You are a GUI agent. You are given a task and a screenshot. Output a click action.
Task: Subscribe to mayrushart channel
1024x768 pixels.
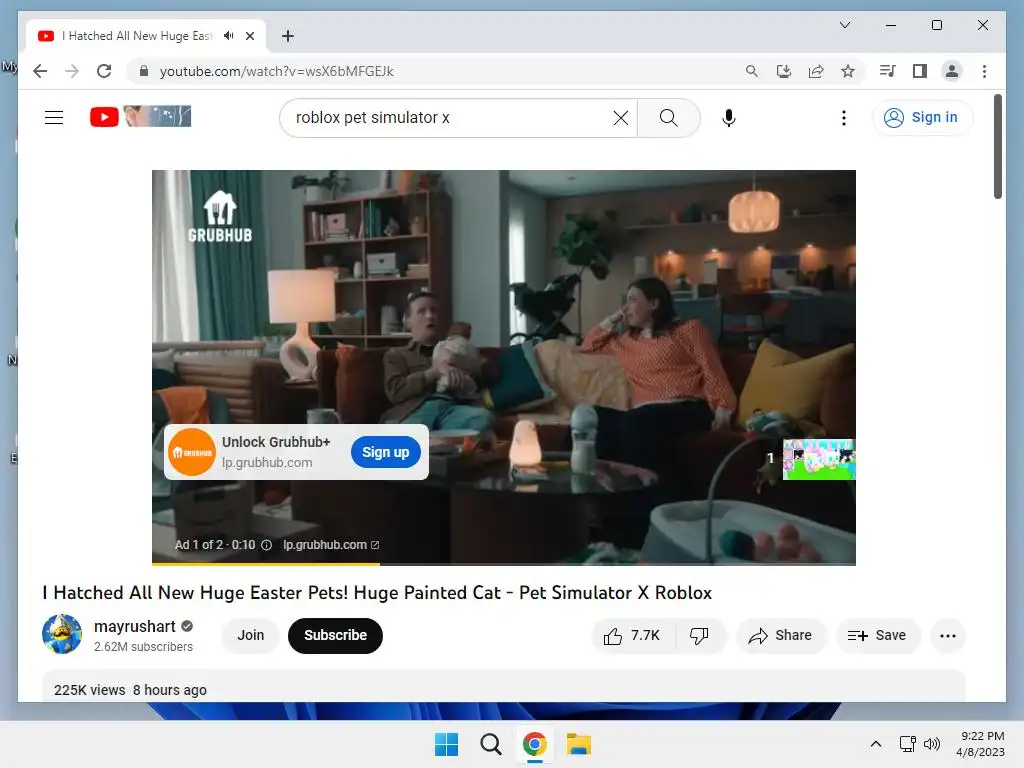click(335, 635)
